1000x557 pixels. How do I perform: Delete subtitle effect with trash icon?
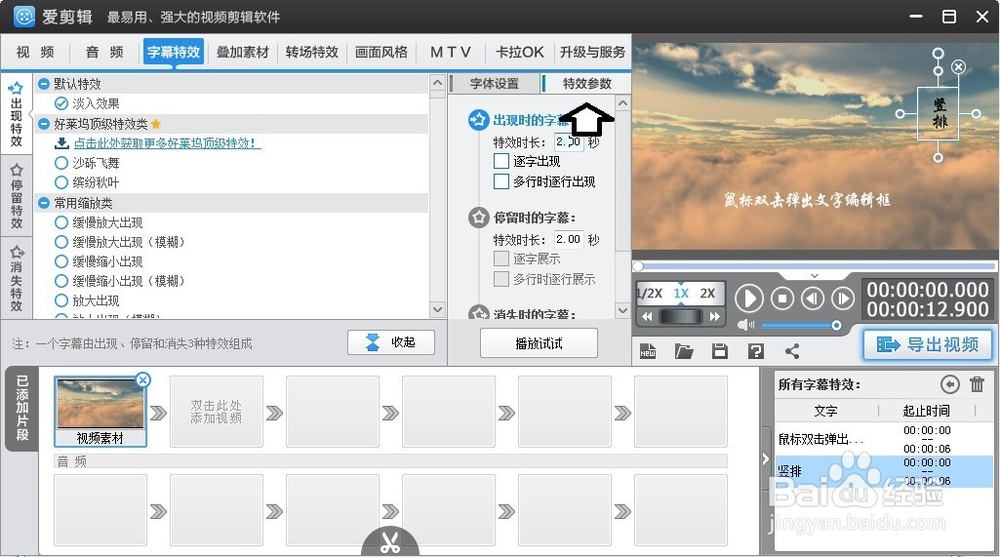click(977, 384)
